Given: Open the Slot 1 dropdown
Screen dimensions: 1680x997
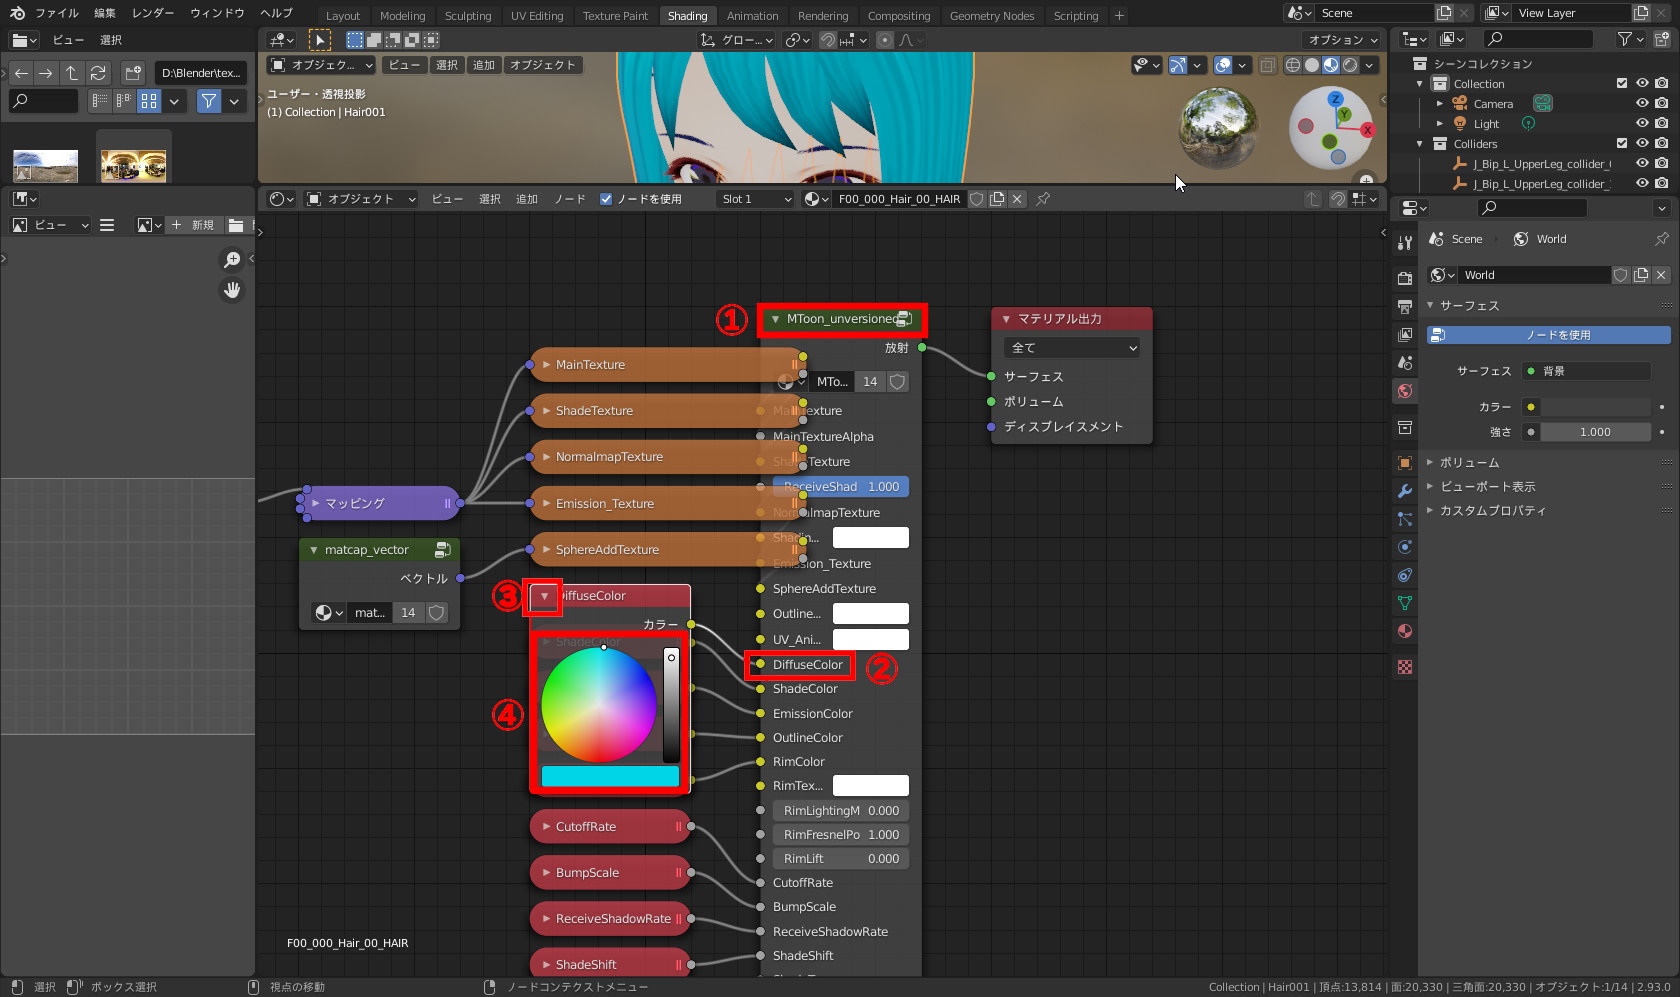Looking at the screenshot, I should tap(756, 199).
